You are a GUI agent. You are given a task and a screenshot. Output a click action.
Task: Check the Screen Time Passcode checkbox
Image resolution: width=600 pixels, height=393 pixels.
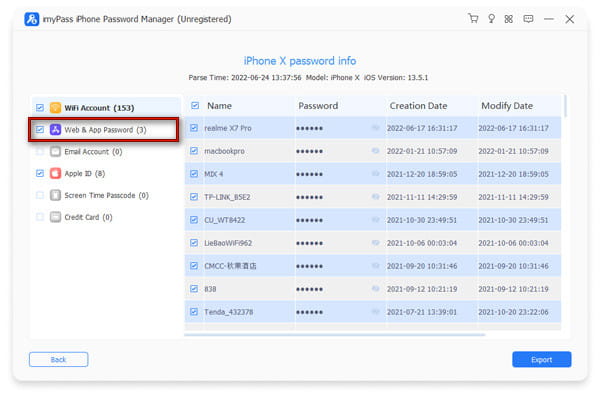pyautogui.click(x=40, y=195)
